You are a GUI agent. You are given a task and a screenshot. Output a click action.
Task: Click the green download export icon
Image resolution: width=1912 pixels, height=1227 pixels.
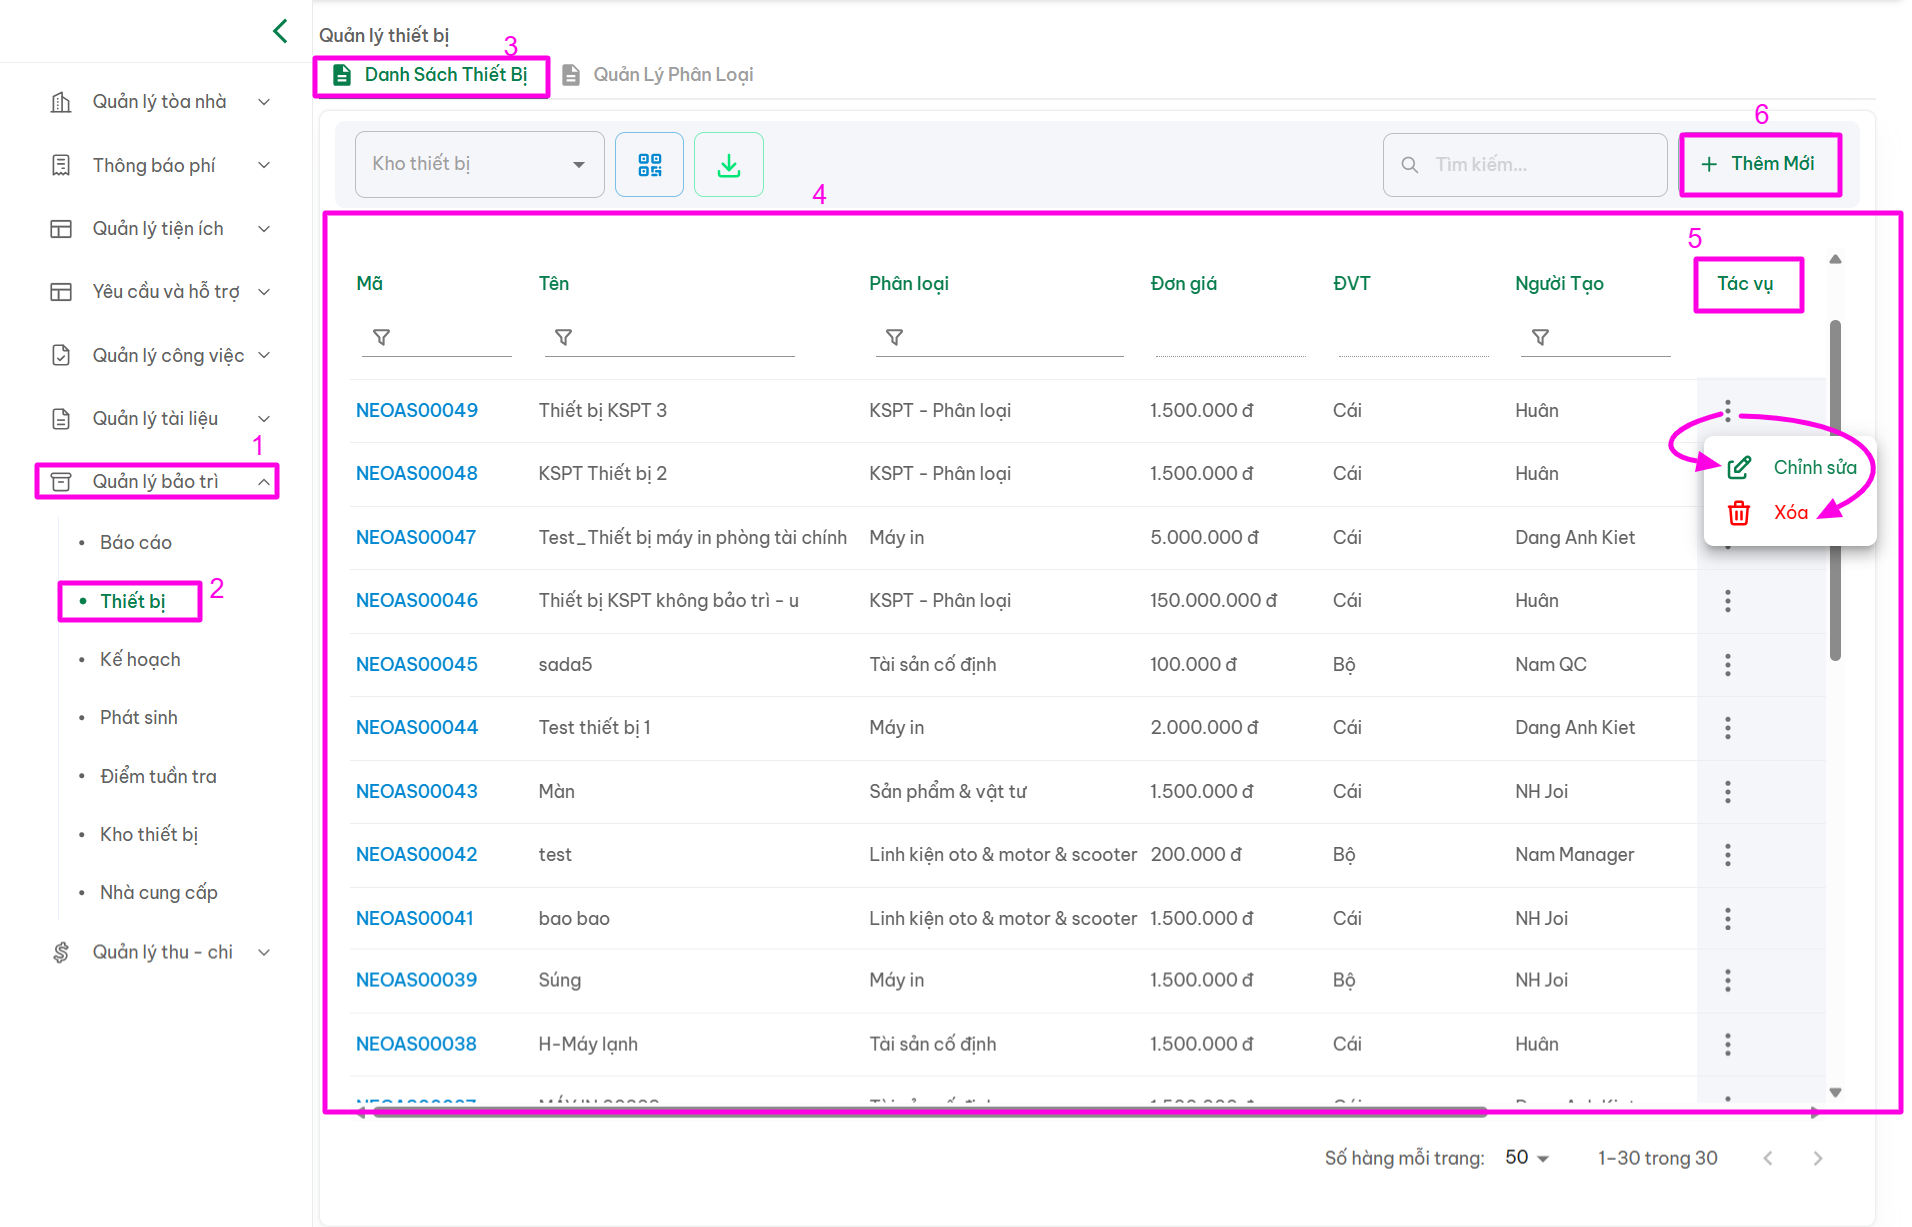click(x=729, y=165)
